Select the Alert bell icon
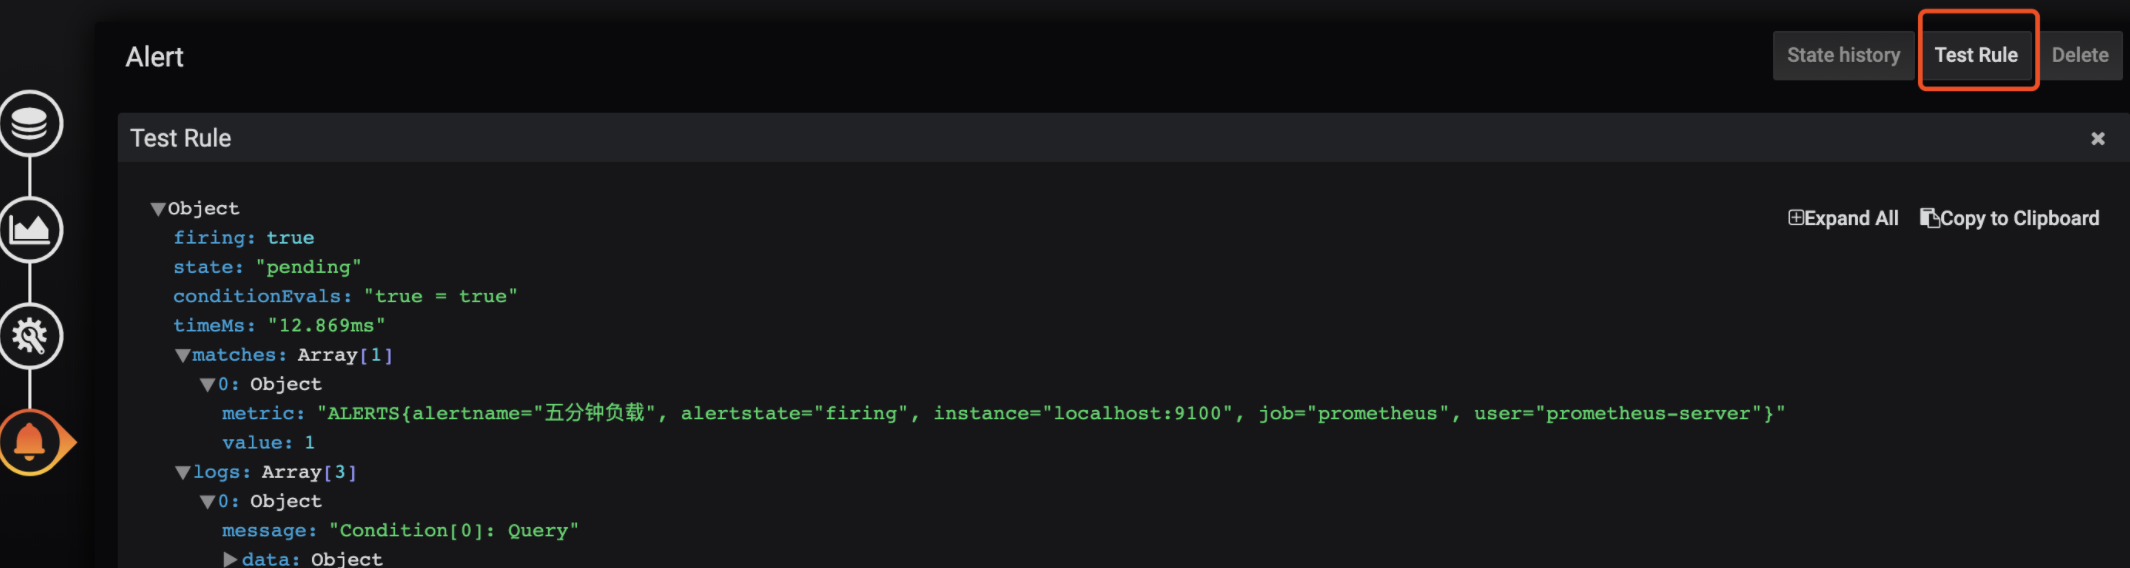2130x568 pixels. point(30,442)
